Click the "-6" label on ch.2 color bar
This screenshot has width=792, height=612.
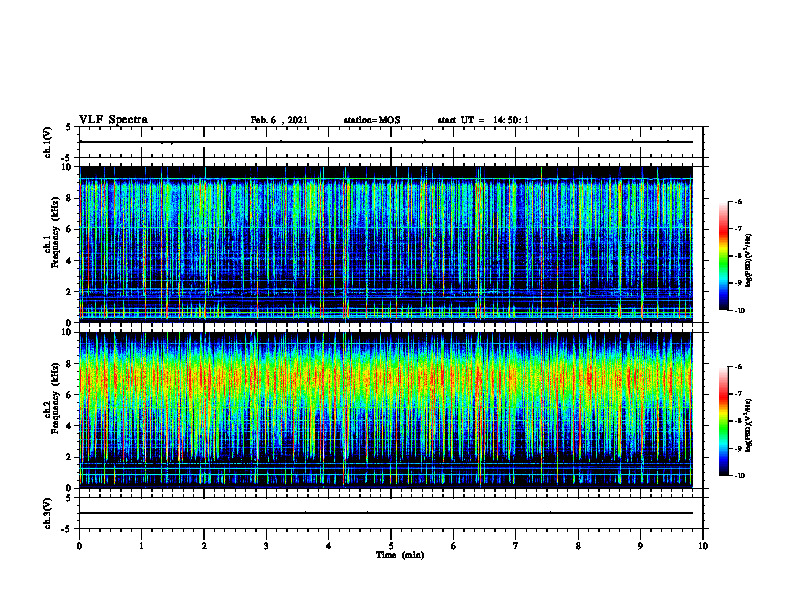738,367
